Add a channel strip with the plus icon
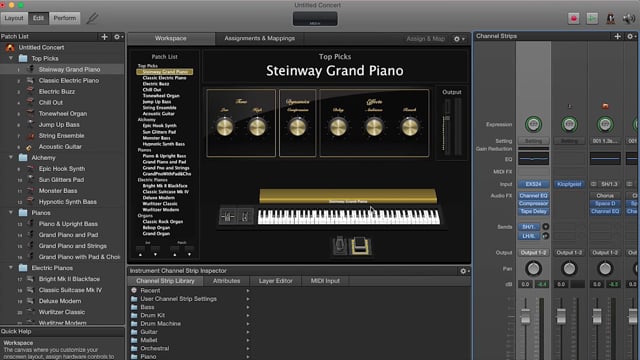Viewport: 640px width, 360px height. [617, 36]
